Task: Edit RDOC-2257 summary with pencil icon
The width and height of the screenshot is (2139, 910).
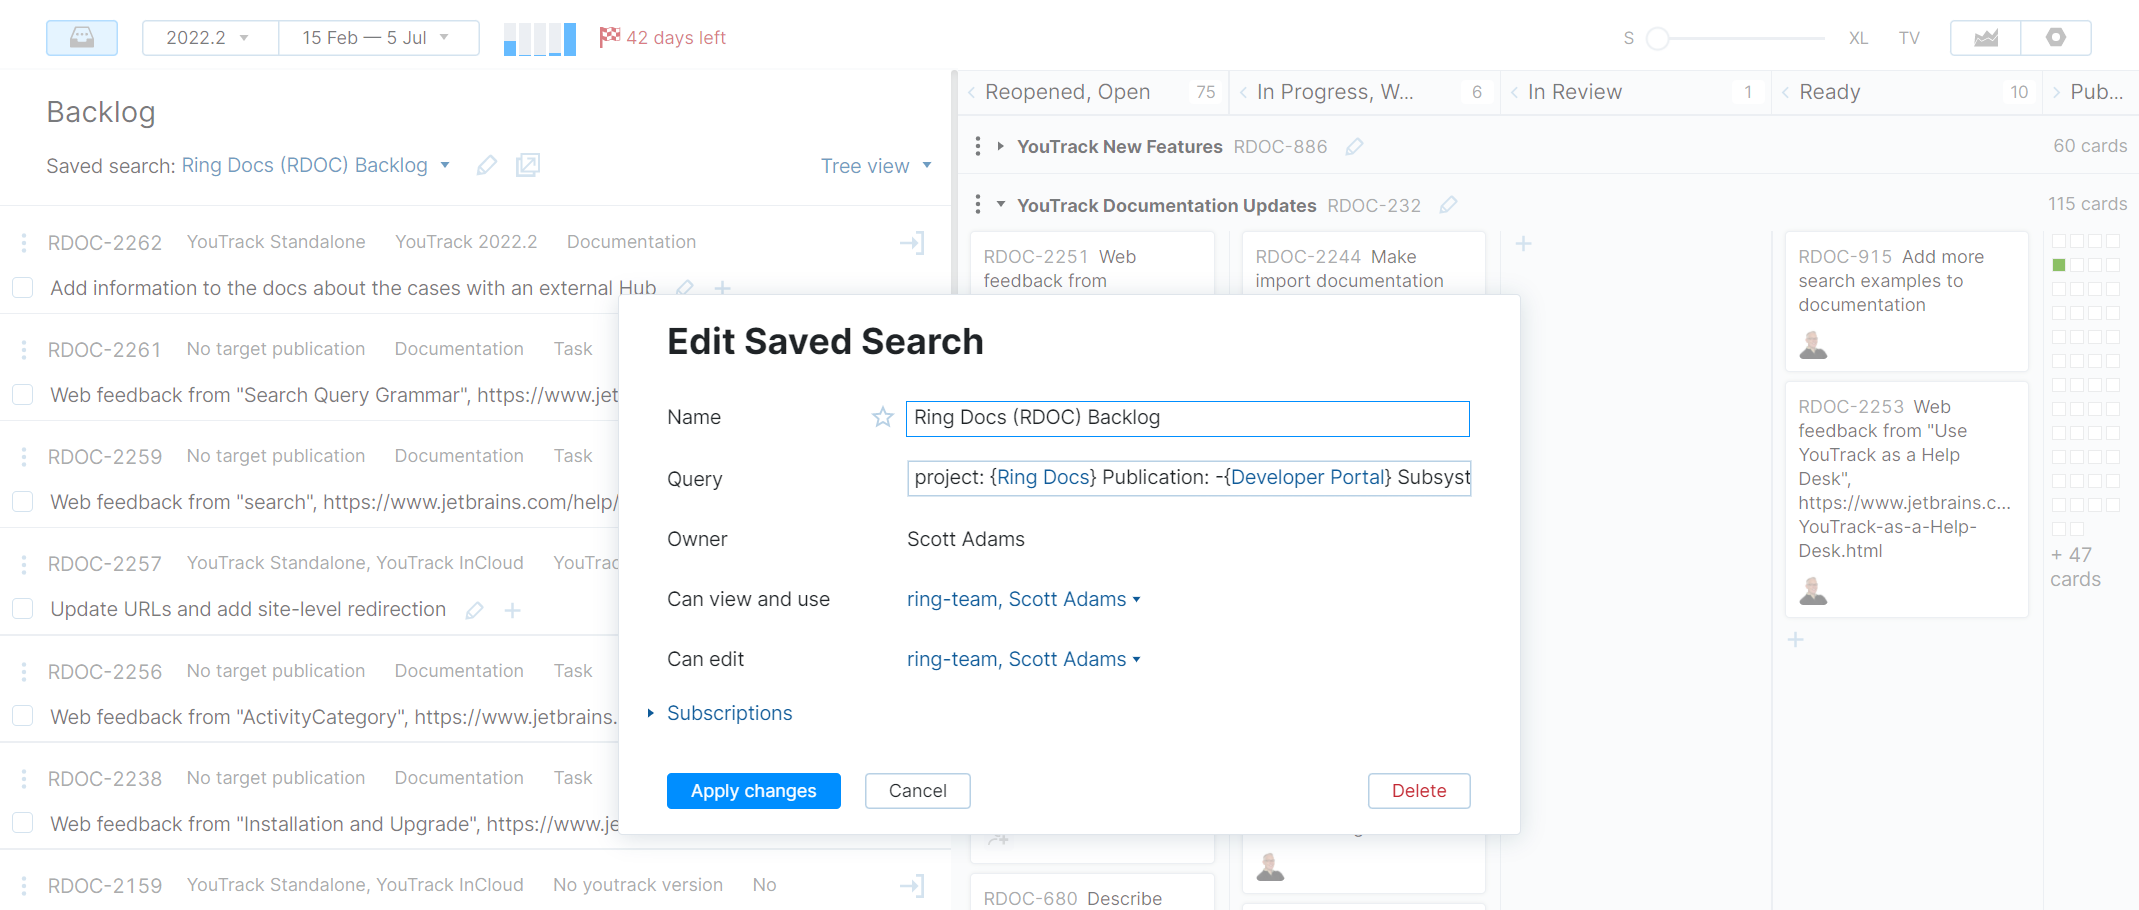Action: tap(475, 610)
